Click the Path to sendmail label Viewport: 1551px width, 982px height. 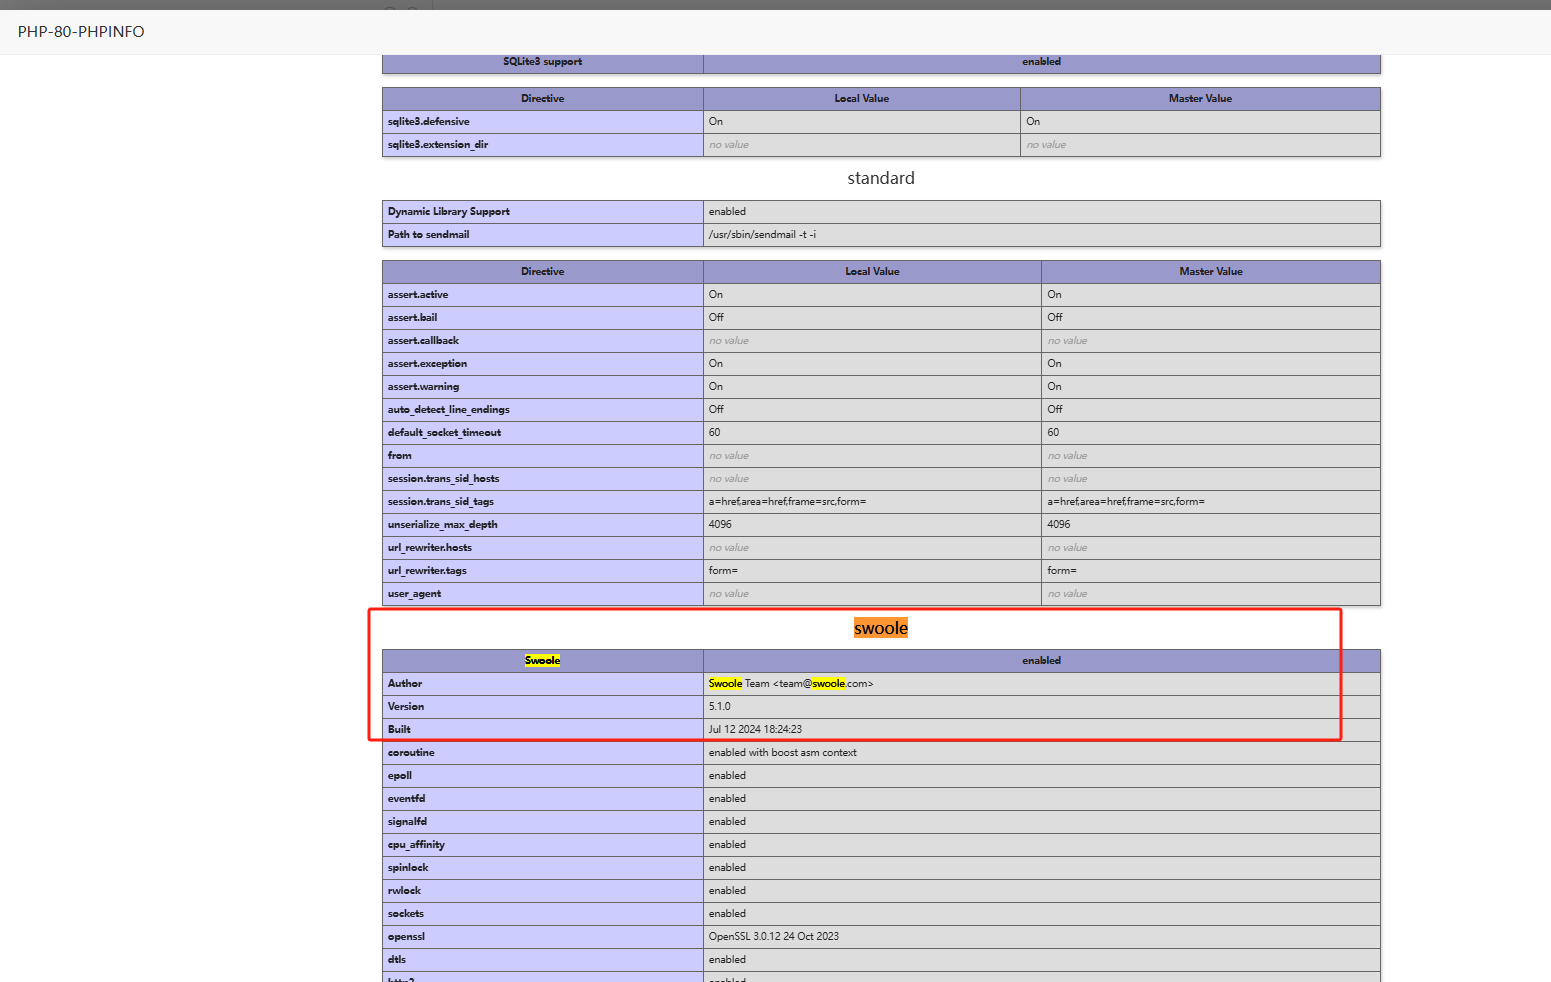[x=429, y=235]
